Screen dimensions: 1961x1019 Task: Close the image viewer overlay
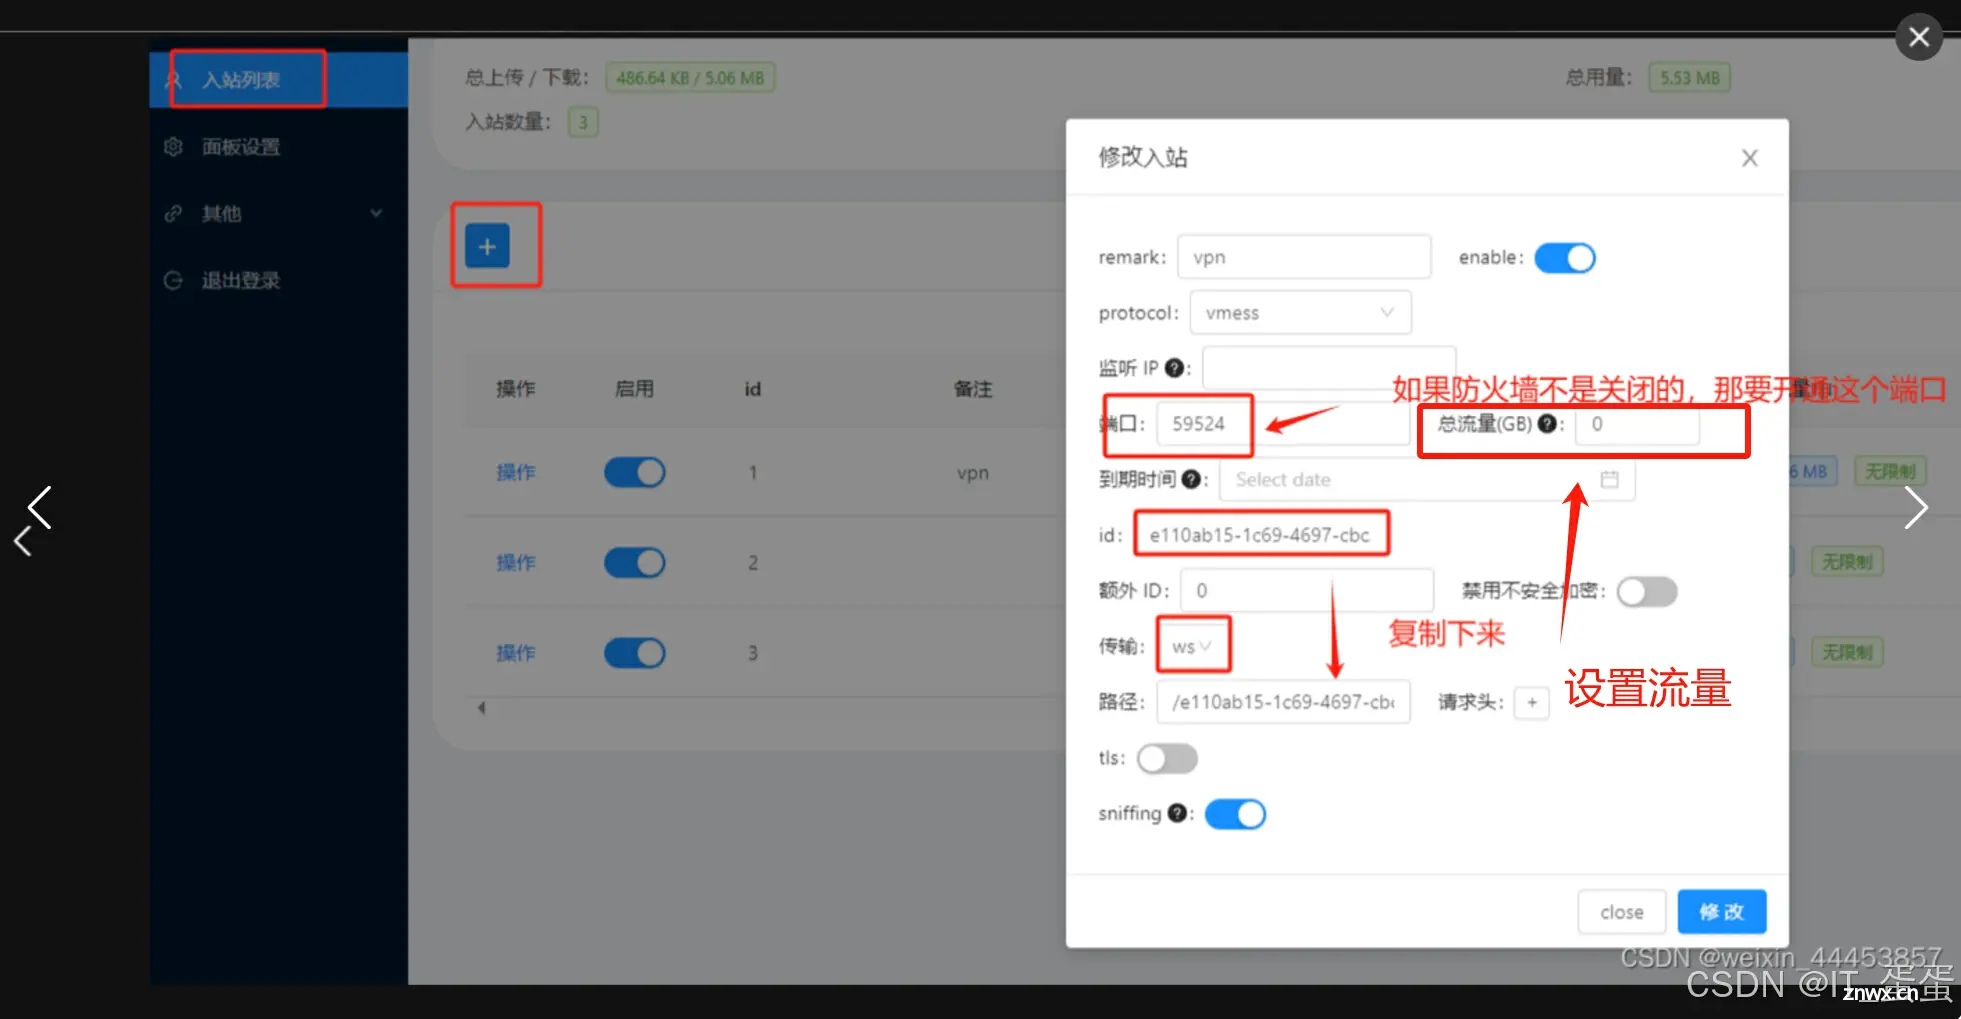coord(1918,37)
